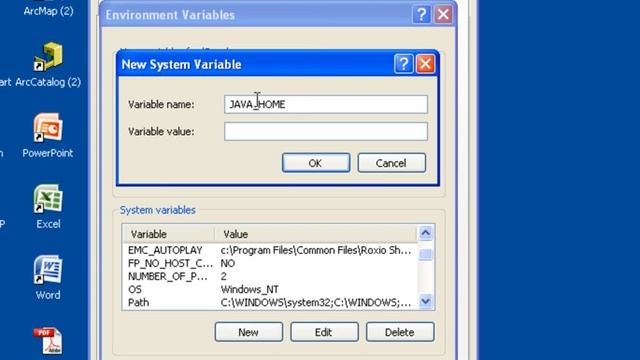Image resolution: width=640 pixels, height=360 pixels.
Task: Click the Variable name input field
Action: [326, 104]
